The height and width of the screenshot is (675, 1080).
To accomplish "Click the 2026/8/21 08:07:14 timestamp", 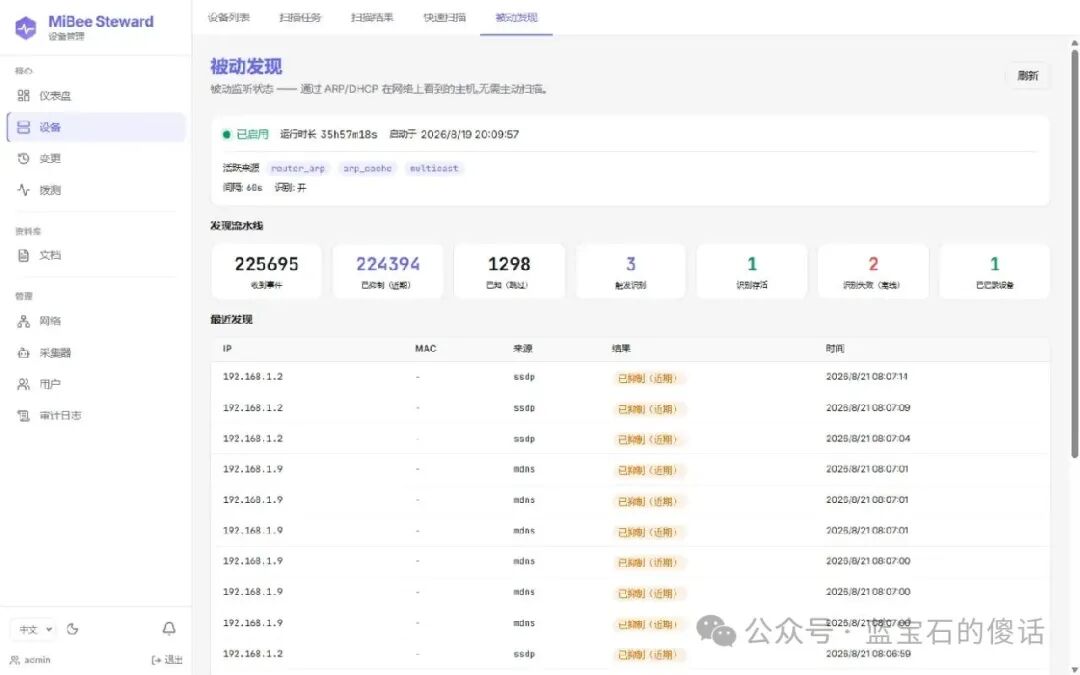I will (866, 377).
